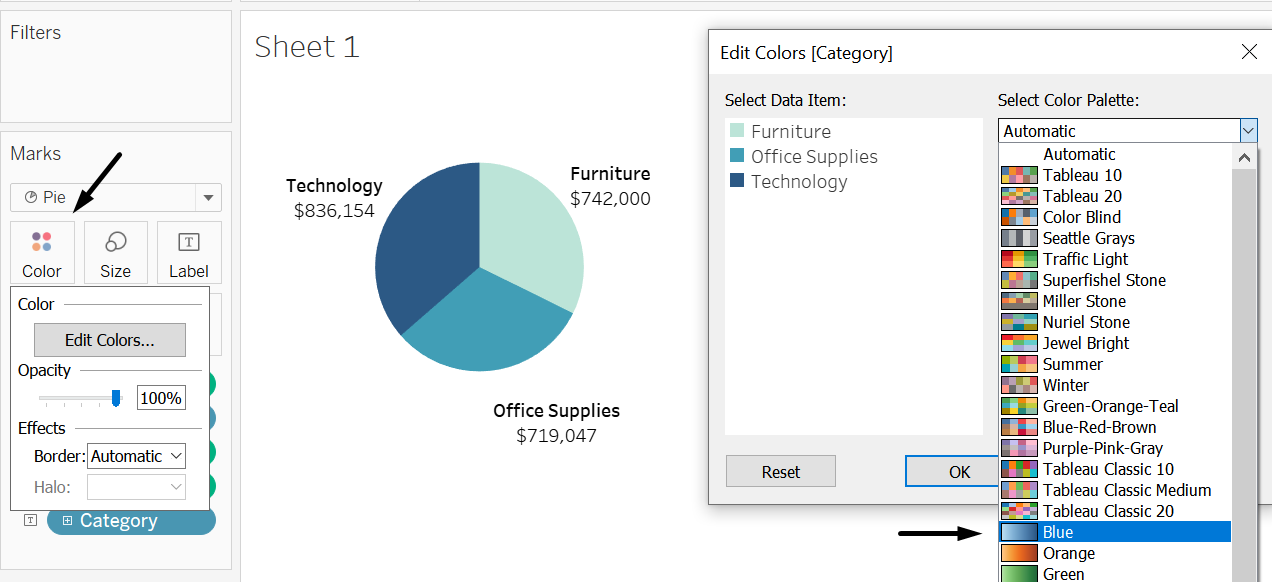Viewport: 1272px width, 582px height.
Task: Expand the Category pill plus icon
Action: (x=67, y=521)
